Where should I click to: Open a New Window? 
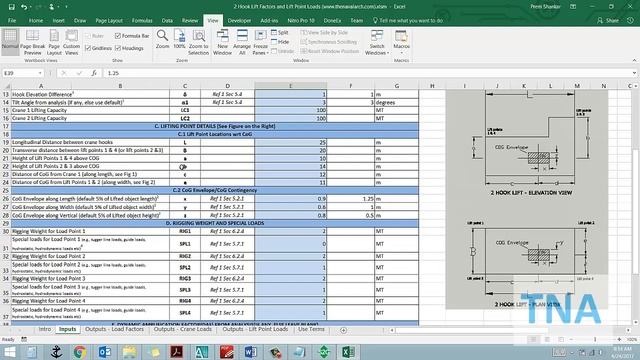pos(222,42)
